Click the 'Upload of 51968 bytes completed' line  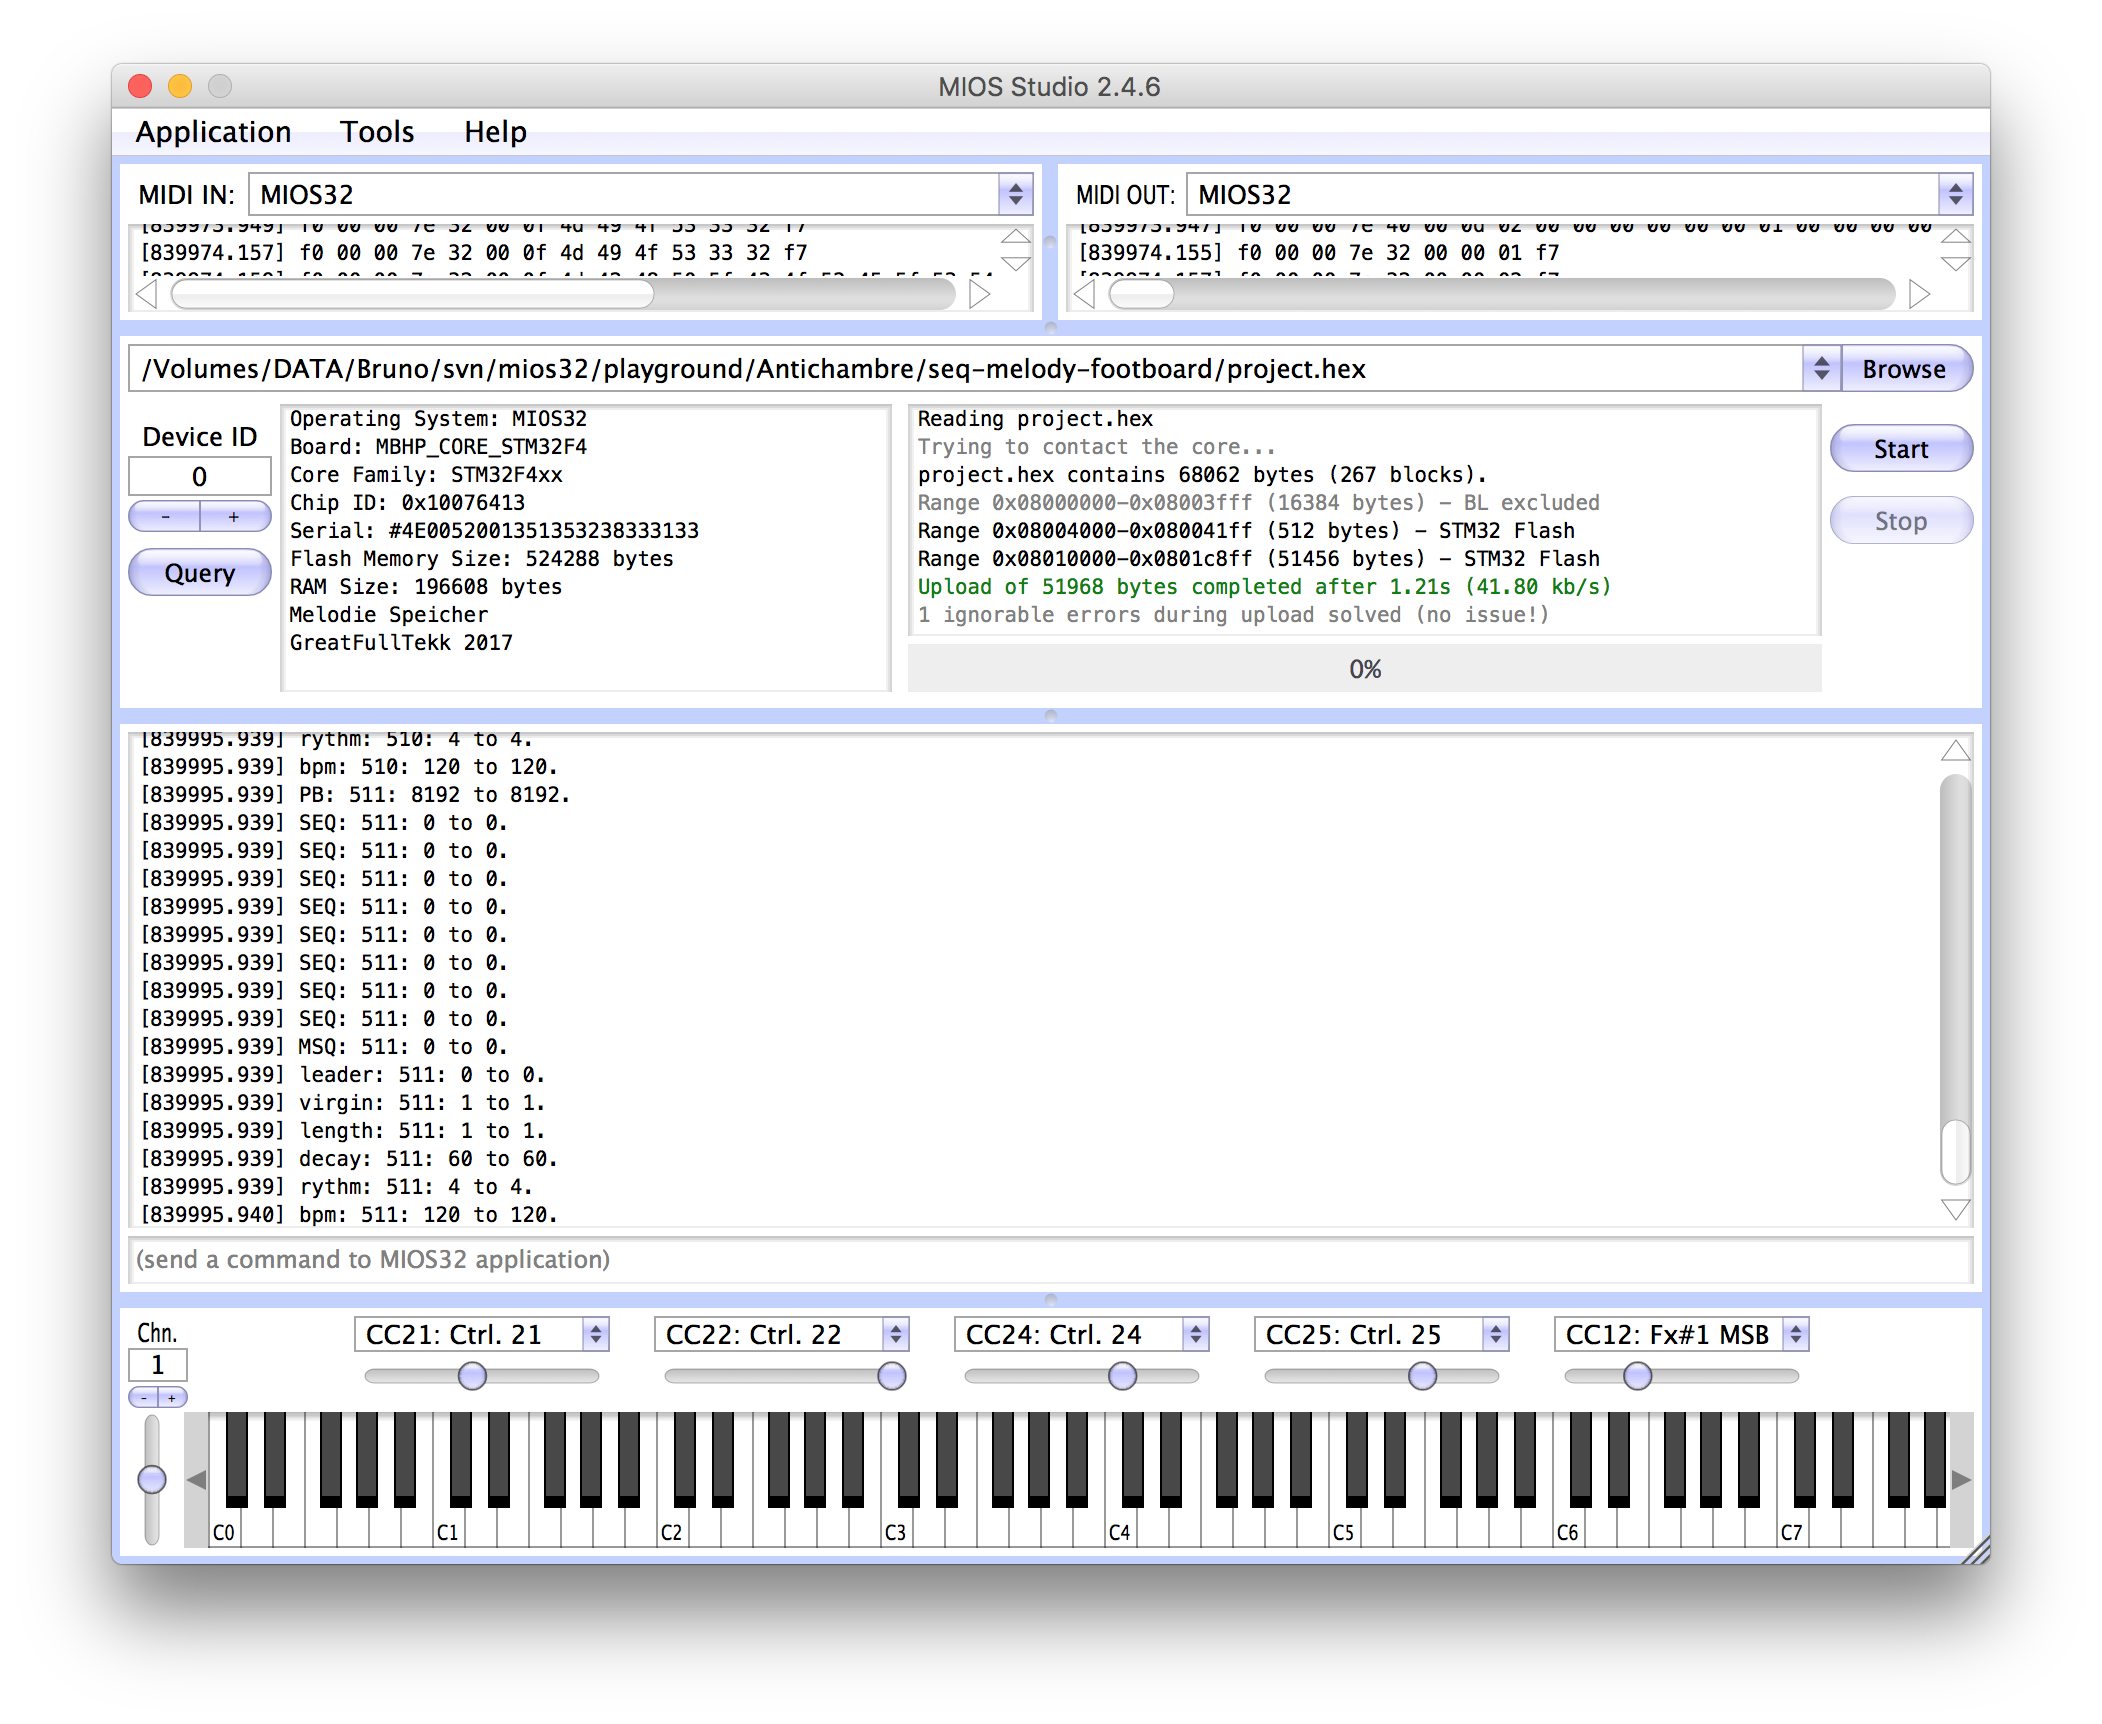[1264, 587]
